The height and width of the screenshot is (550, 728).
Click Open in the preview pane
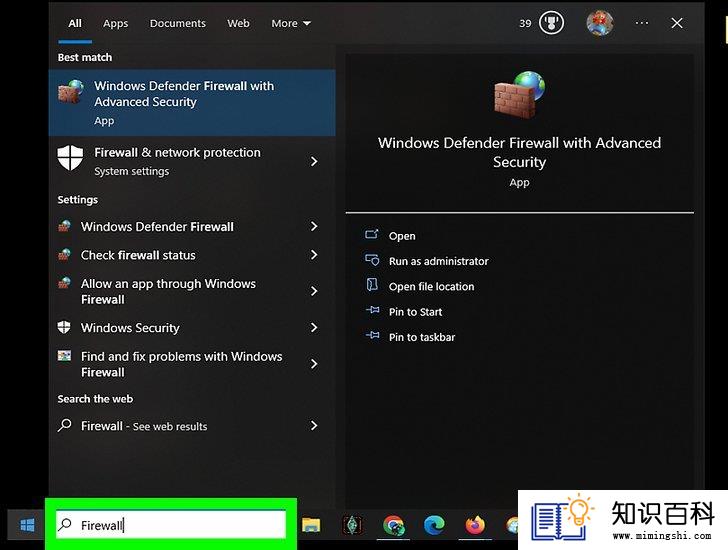click(x=402, y=236)
